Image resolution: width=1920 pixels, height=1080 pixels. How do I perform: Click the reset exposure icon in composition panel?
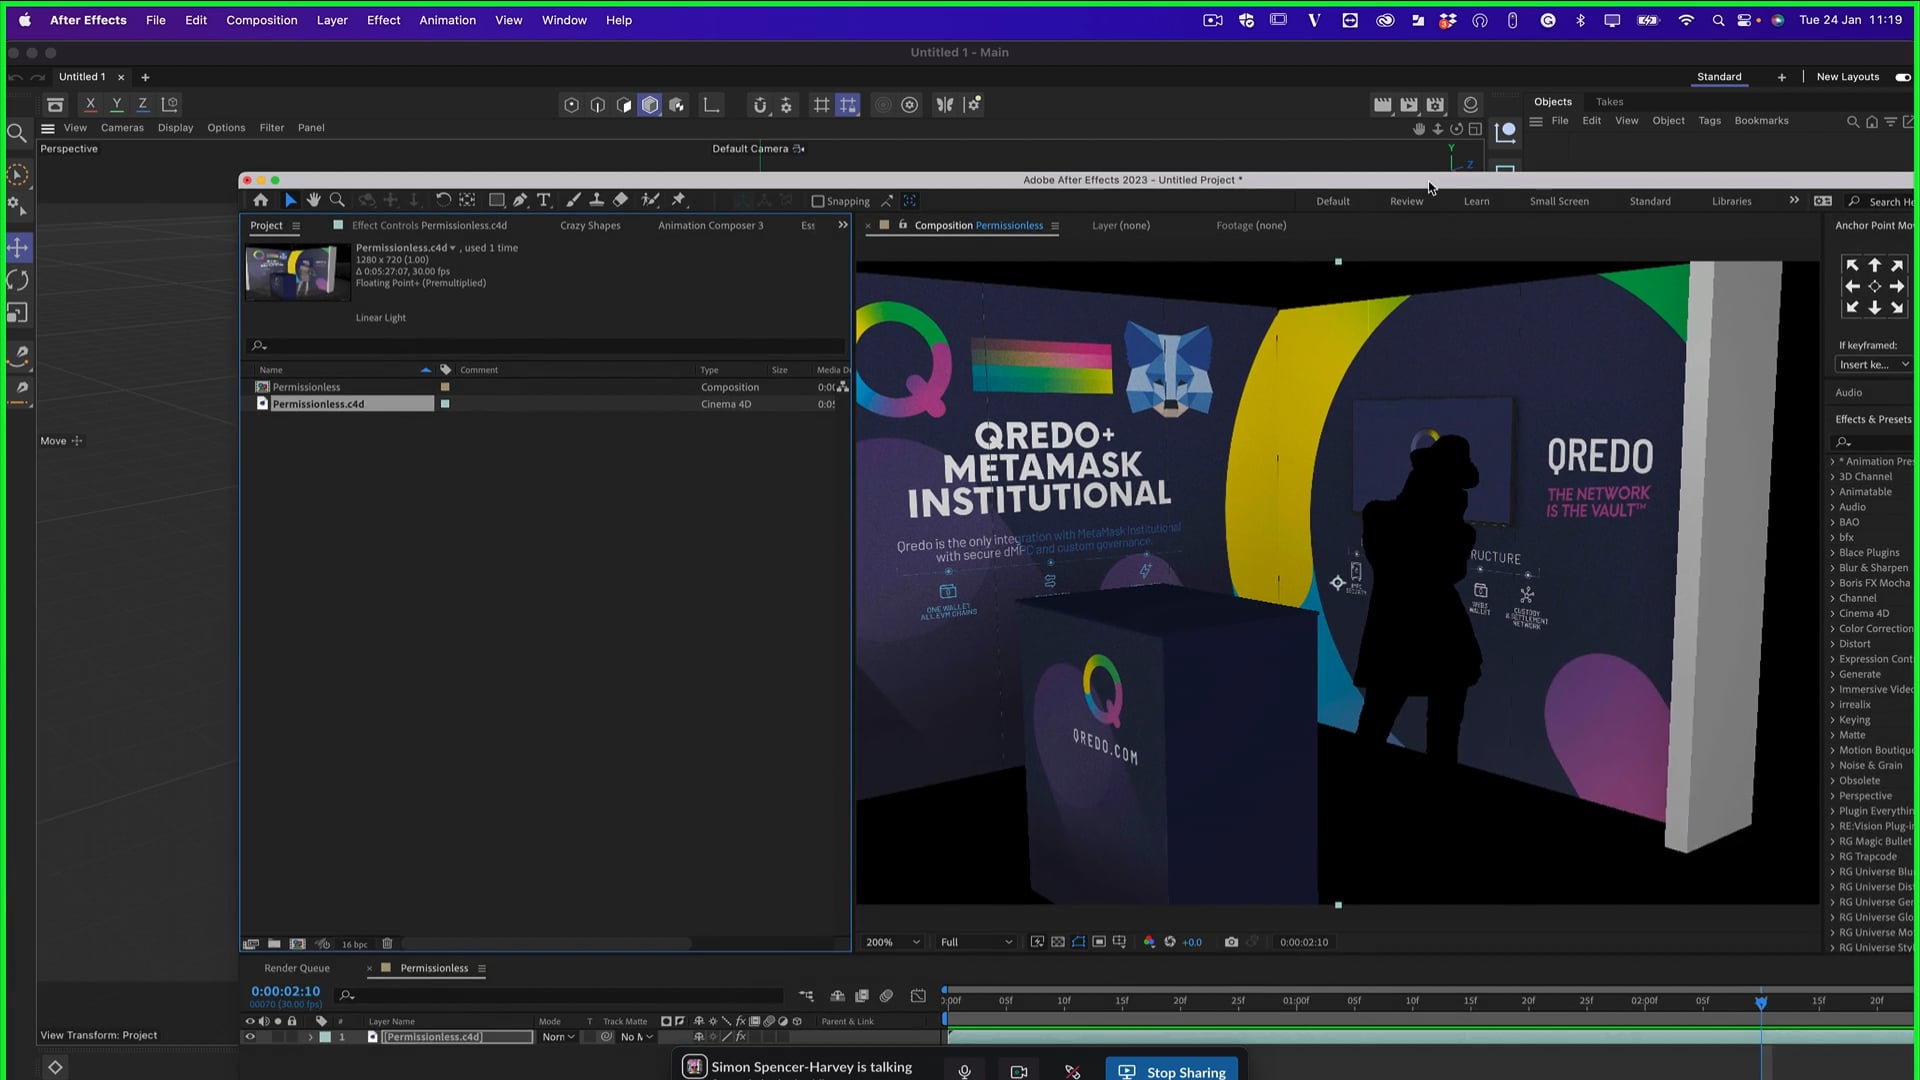[1169, 942]
